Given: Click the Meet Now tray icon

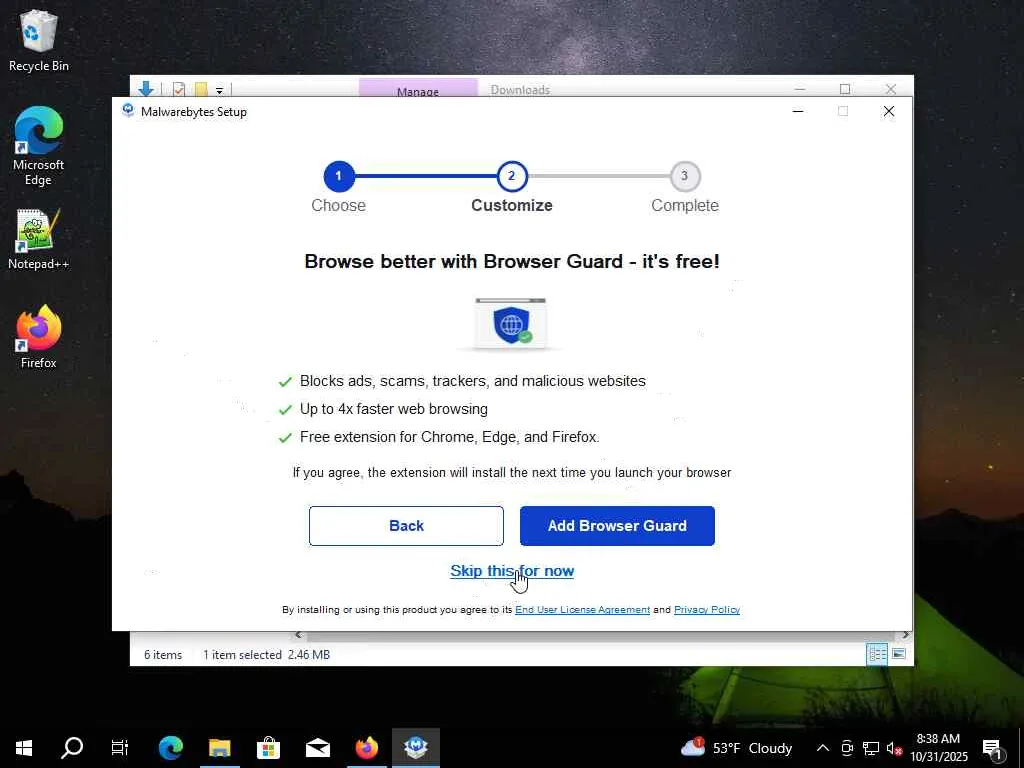Looking at the screenshot, I should coord(847,748).
